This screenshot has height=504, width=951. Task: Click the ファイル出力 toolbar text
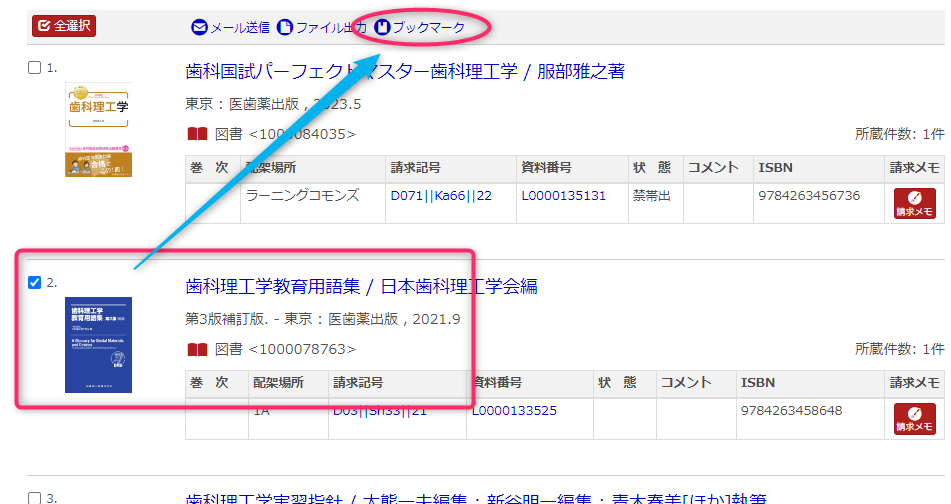330,27
